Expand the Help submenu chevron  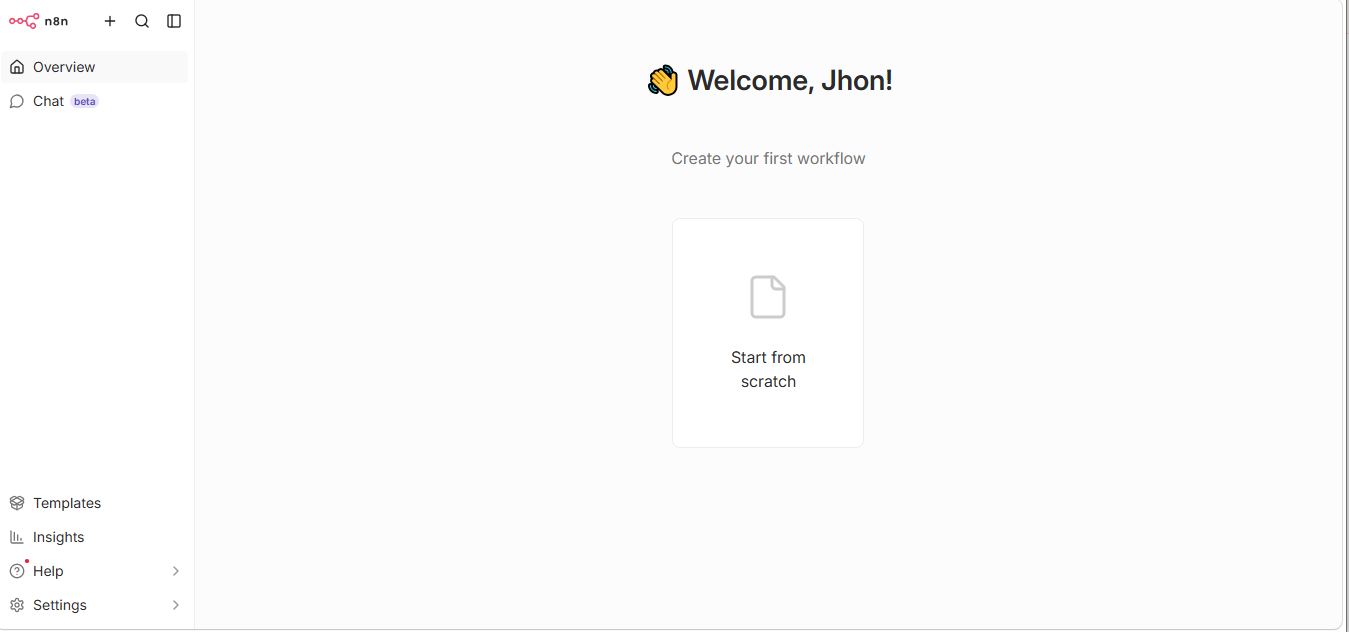[176, 571]
